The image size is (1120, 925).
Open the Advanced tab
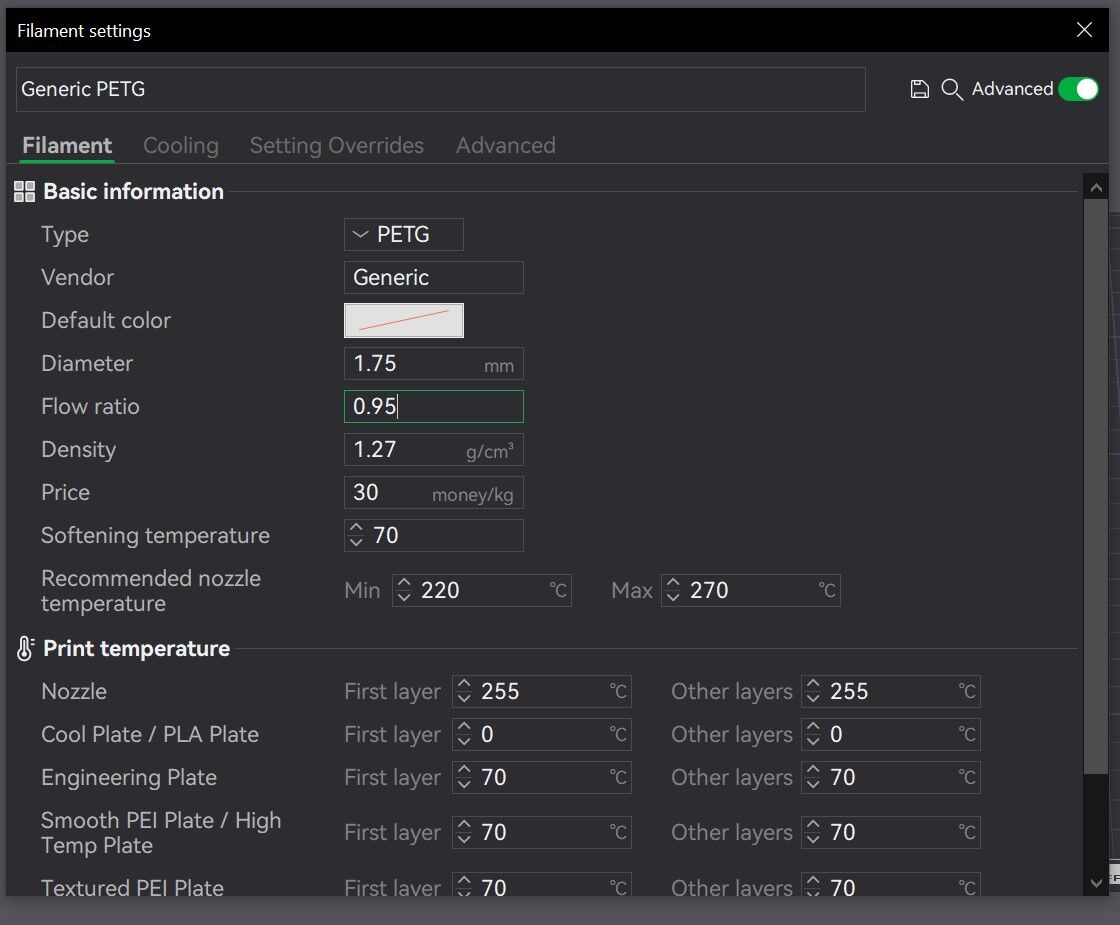point(506,146)
